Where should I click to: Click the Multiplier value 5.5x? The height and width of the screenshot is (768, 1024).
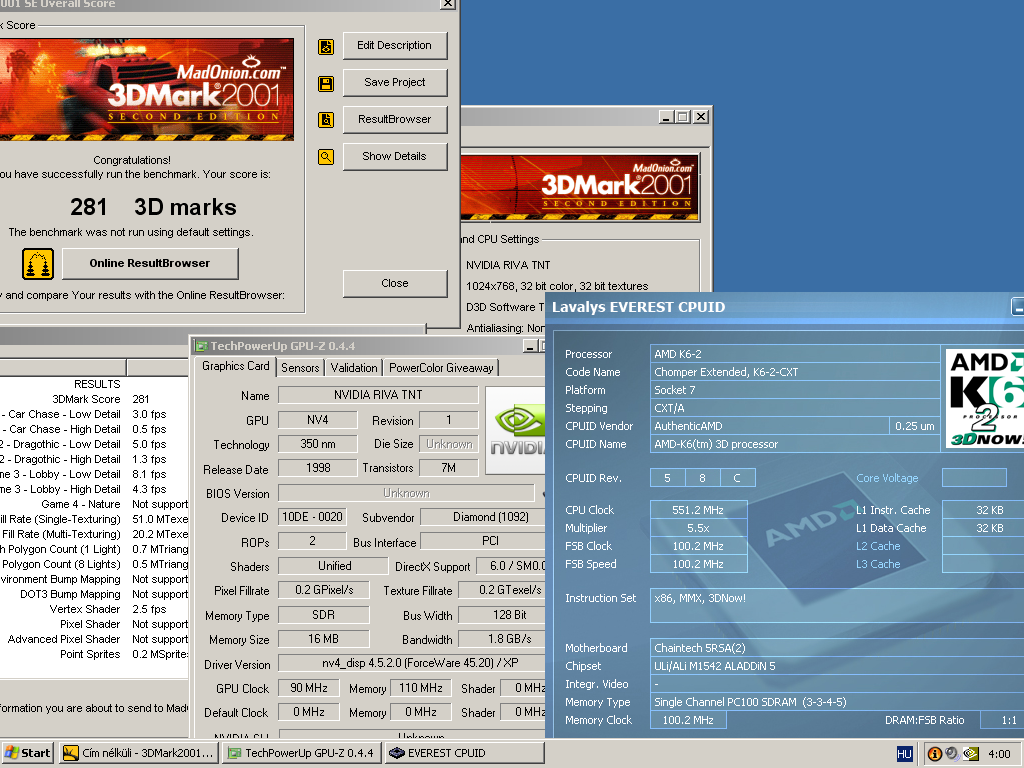(x=698, y=528)
